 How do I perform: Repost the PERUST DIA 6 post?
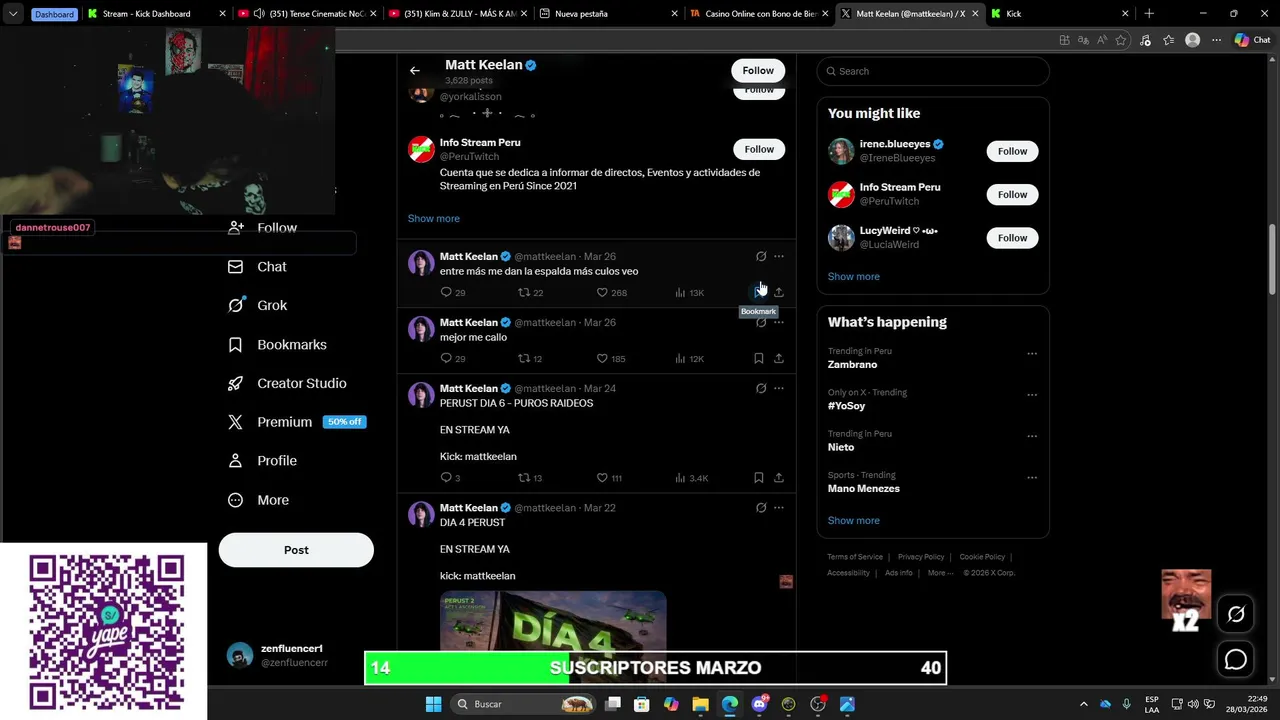point(530,478)
